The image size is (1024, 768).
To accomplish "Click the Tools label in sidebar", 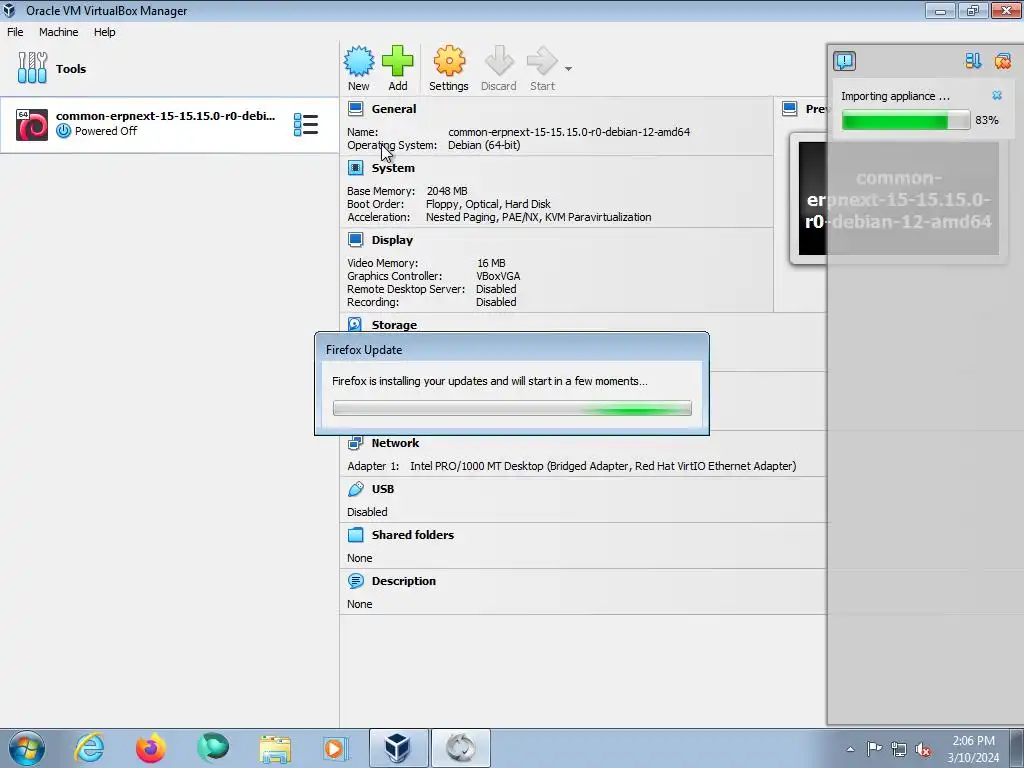I will [x=71, y=69].
